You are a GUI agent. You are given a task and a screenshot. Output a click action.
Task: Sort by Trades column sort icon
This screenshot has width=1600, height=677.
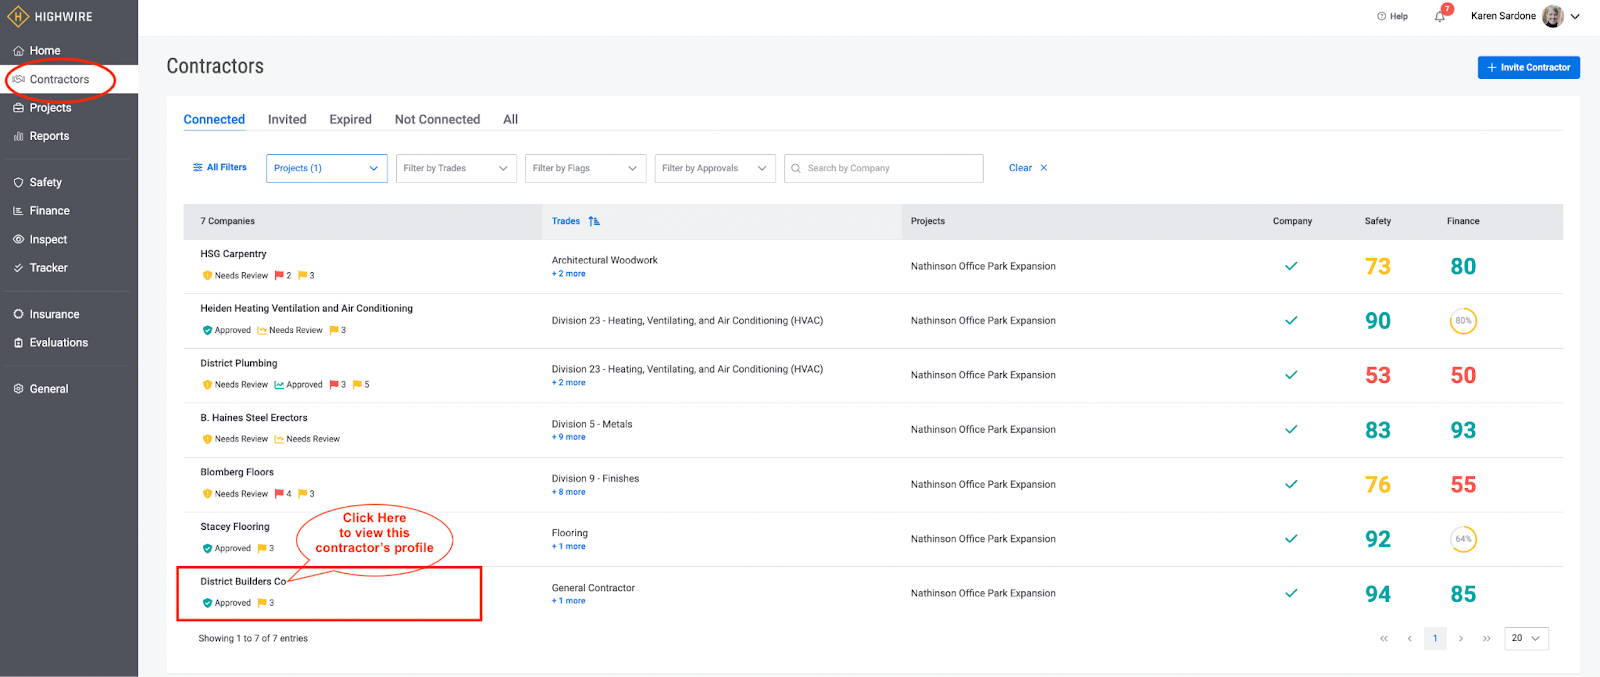click(594, 221)
